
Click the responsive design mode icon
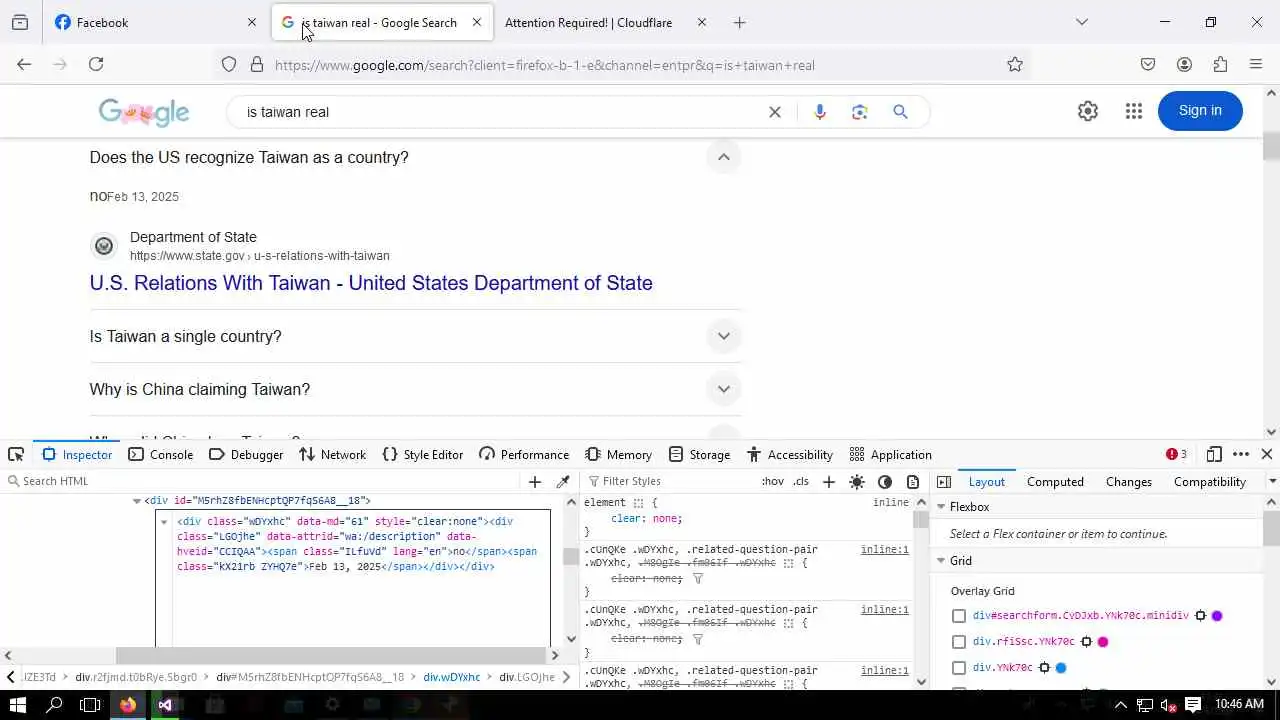coord(1214,454)
